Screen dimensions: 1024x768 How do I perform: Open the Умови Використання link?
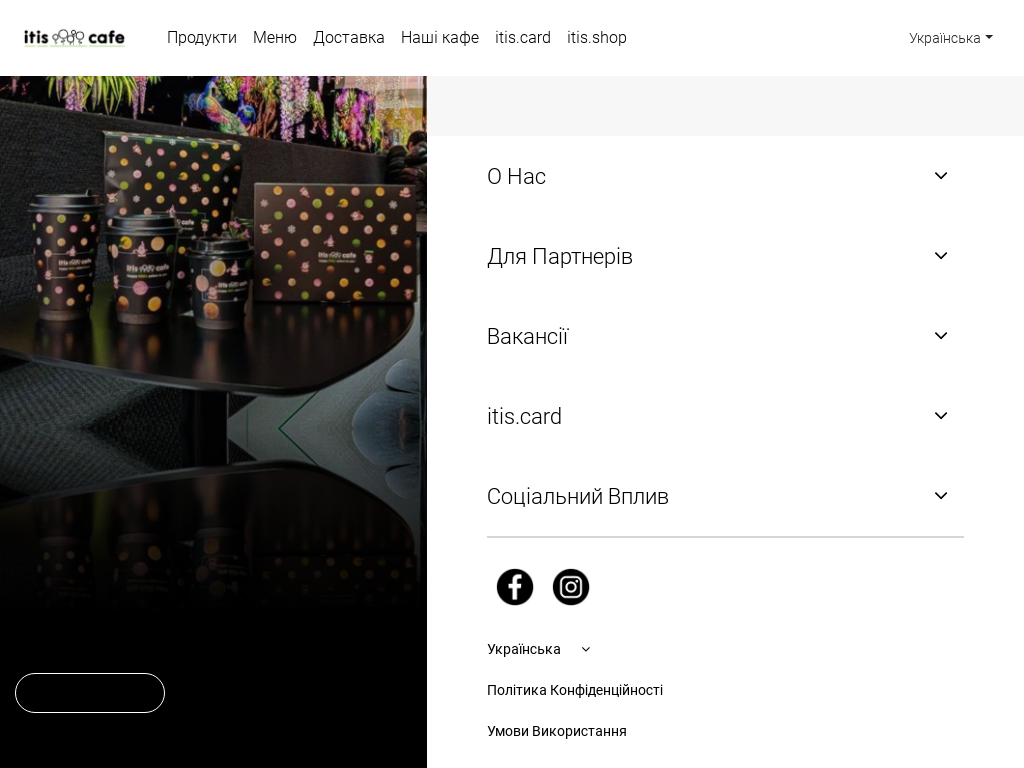pyautogui.click(x=556, y=731)
